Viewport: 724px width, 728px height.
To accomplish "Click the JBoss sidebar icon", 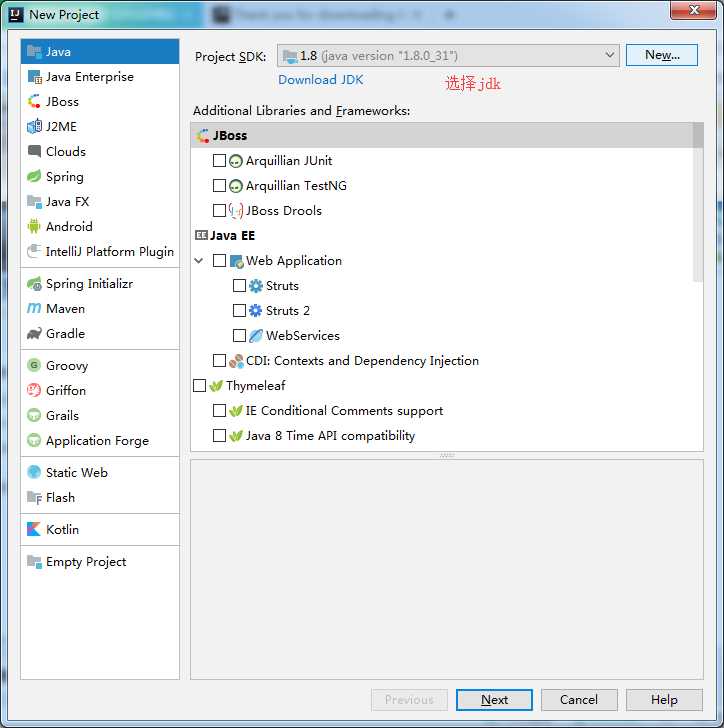I will click(x=34, y=102).
